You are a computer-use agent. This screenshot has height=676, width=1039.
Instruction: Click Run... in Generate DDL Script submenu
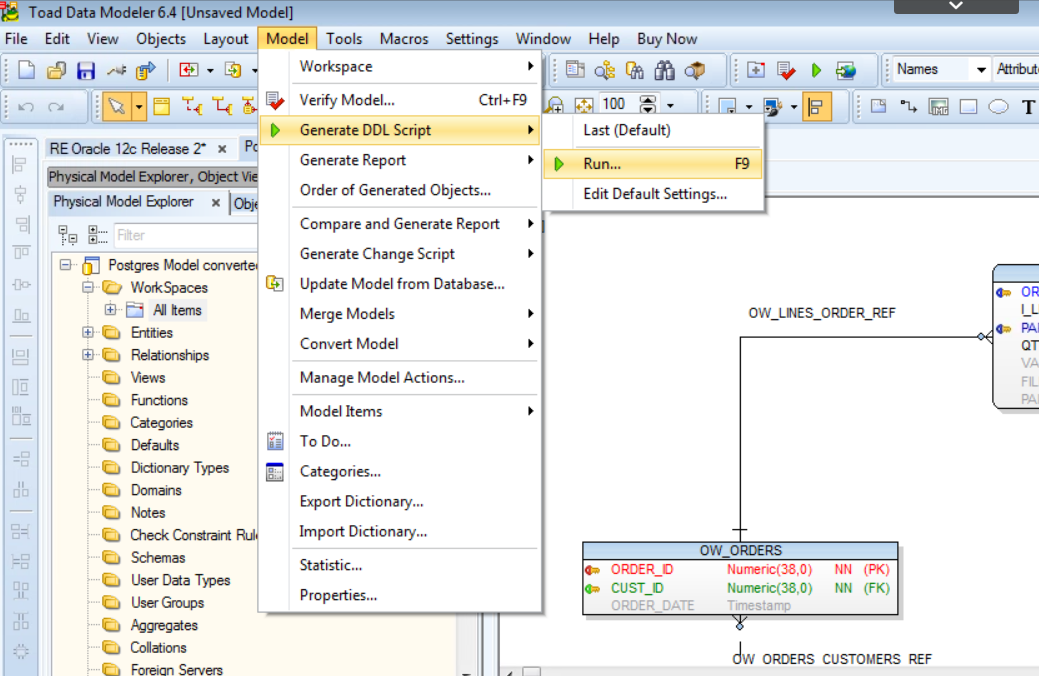(x=653, y=164)
